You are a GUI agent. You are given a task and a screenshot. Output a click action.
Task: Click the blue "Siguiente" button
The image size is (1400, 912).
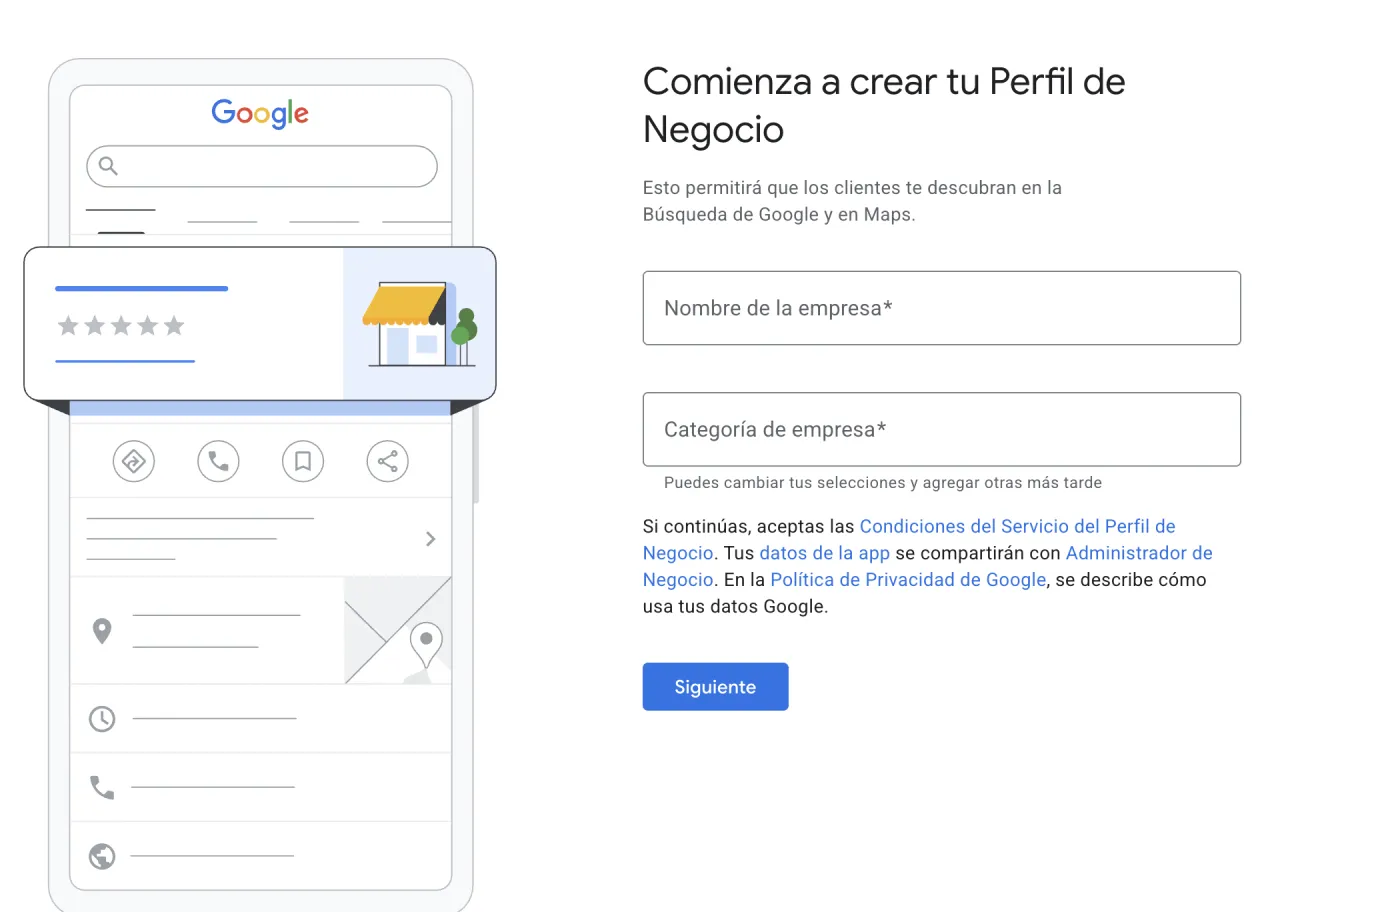tap(716, 687)
